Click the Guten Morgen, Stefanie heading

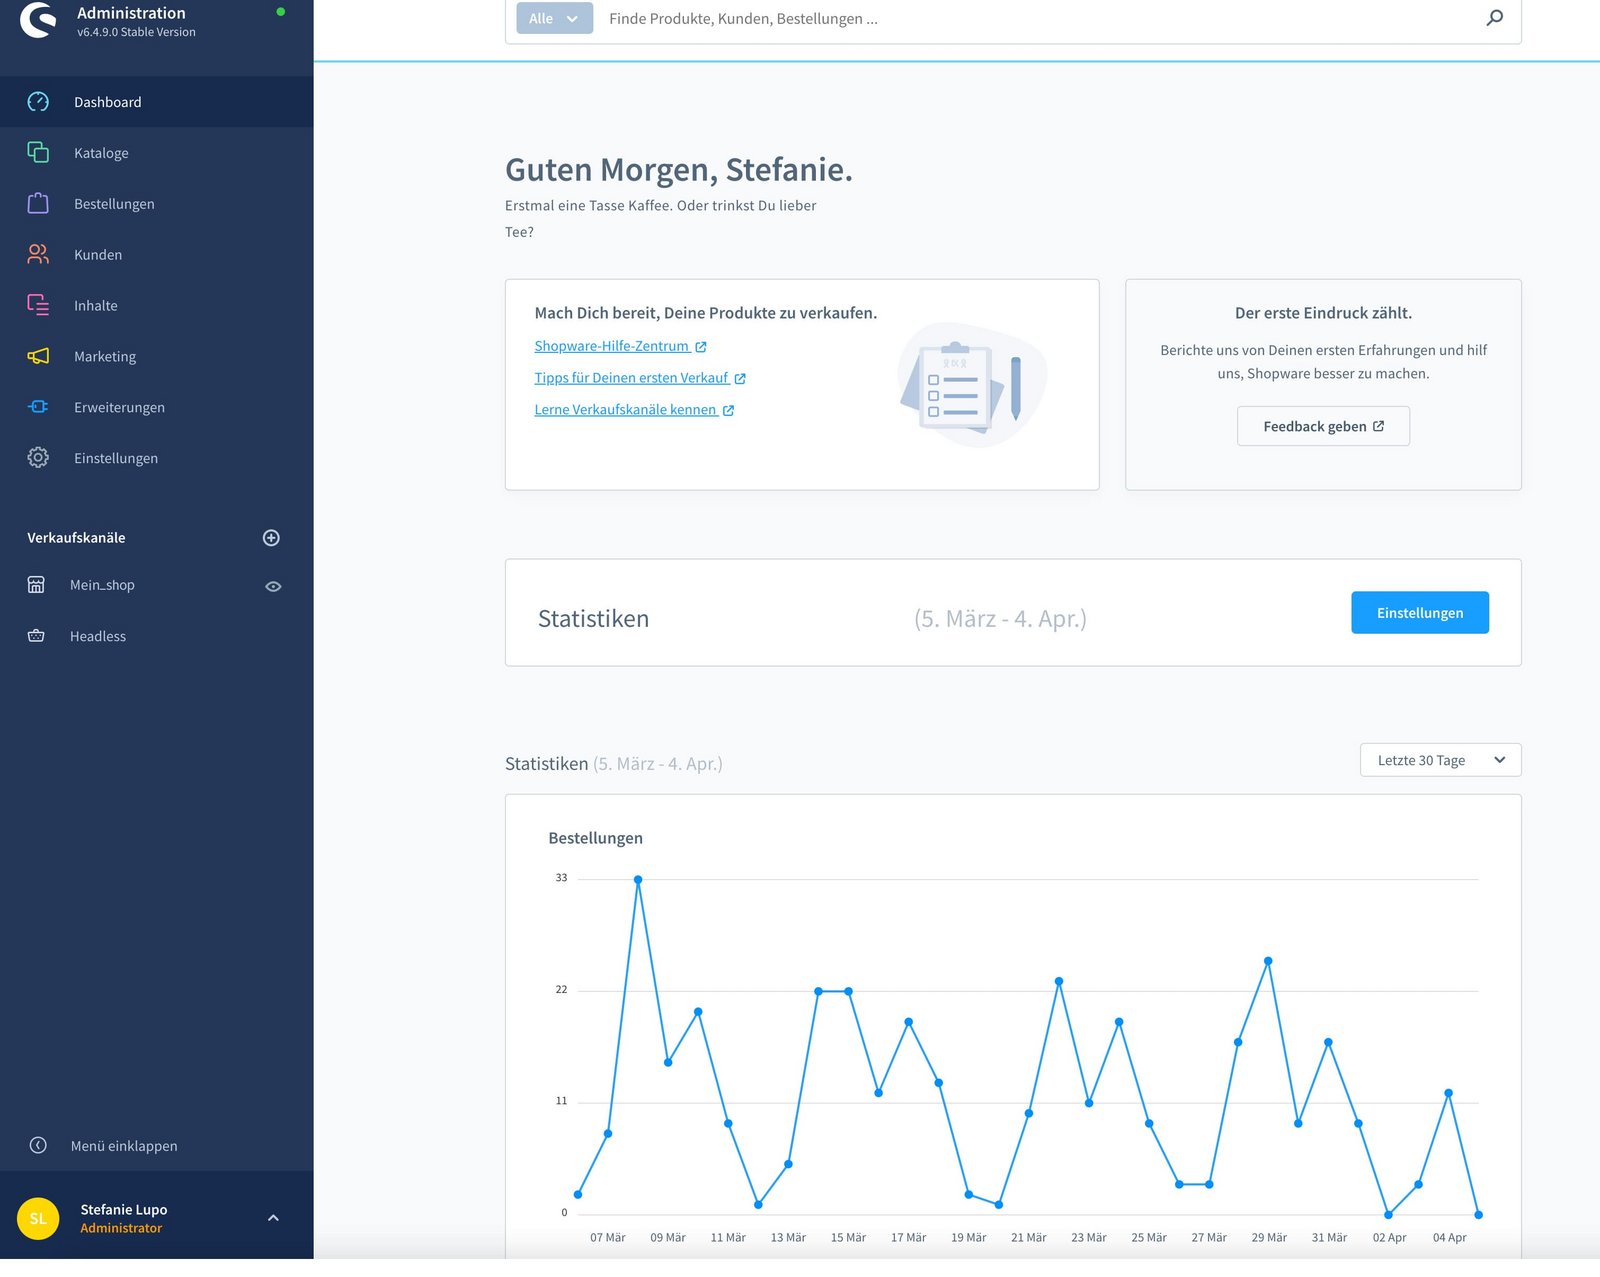679,170
